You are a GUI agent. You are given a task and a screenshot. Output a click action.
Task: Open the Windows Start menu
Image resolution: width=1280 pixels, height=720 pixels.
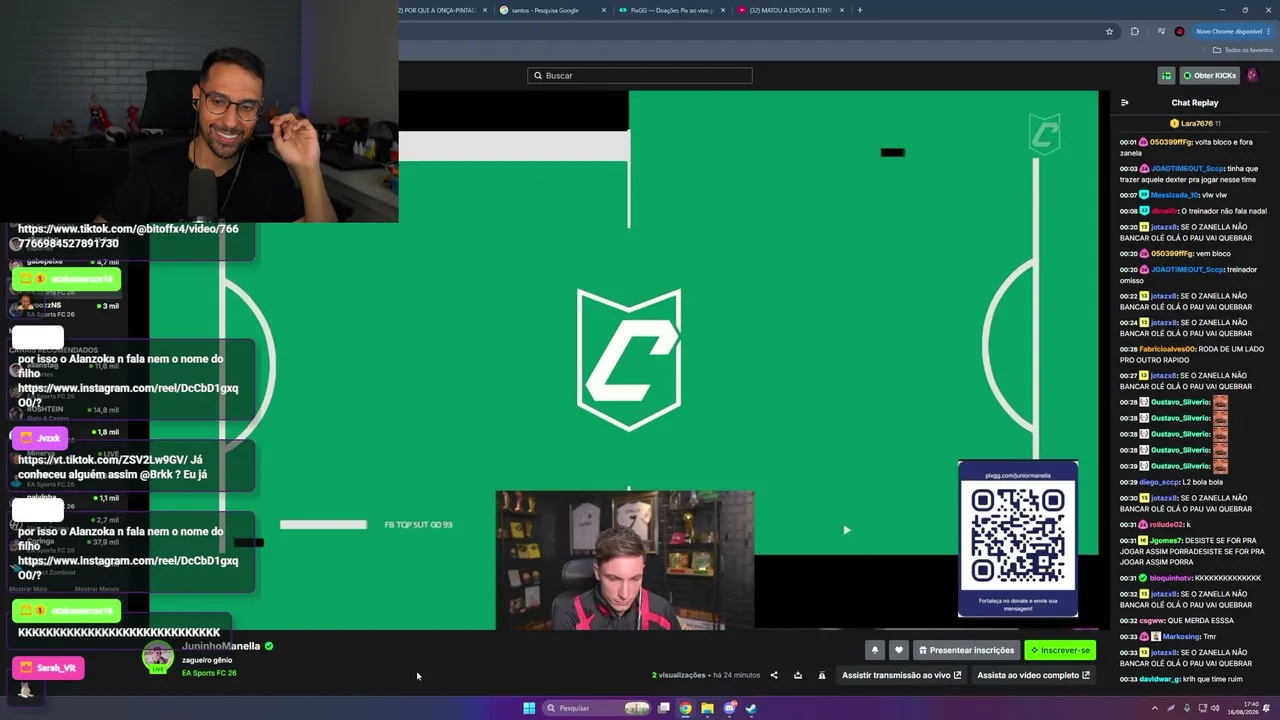529,708
